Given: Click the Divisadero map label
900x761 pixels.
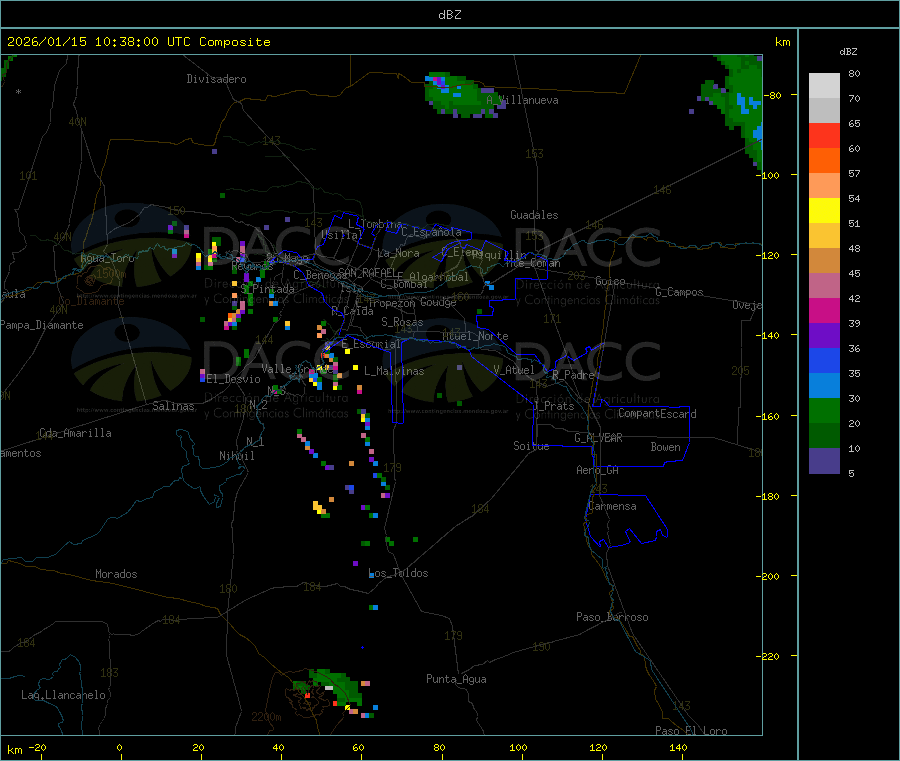Looking at the screenshot, I should (216, 79).
